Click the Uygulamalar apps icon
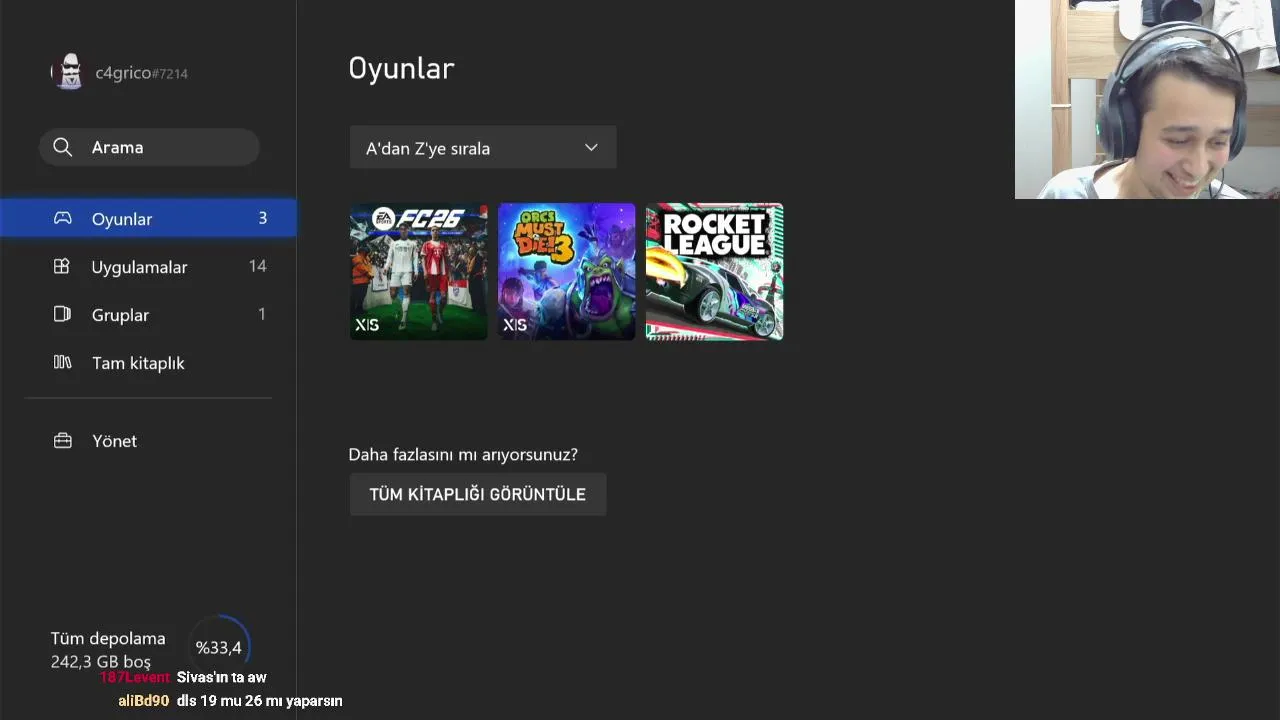Image resolution: width=1280 pixels, height=720 pixels. tap(62, 266)
